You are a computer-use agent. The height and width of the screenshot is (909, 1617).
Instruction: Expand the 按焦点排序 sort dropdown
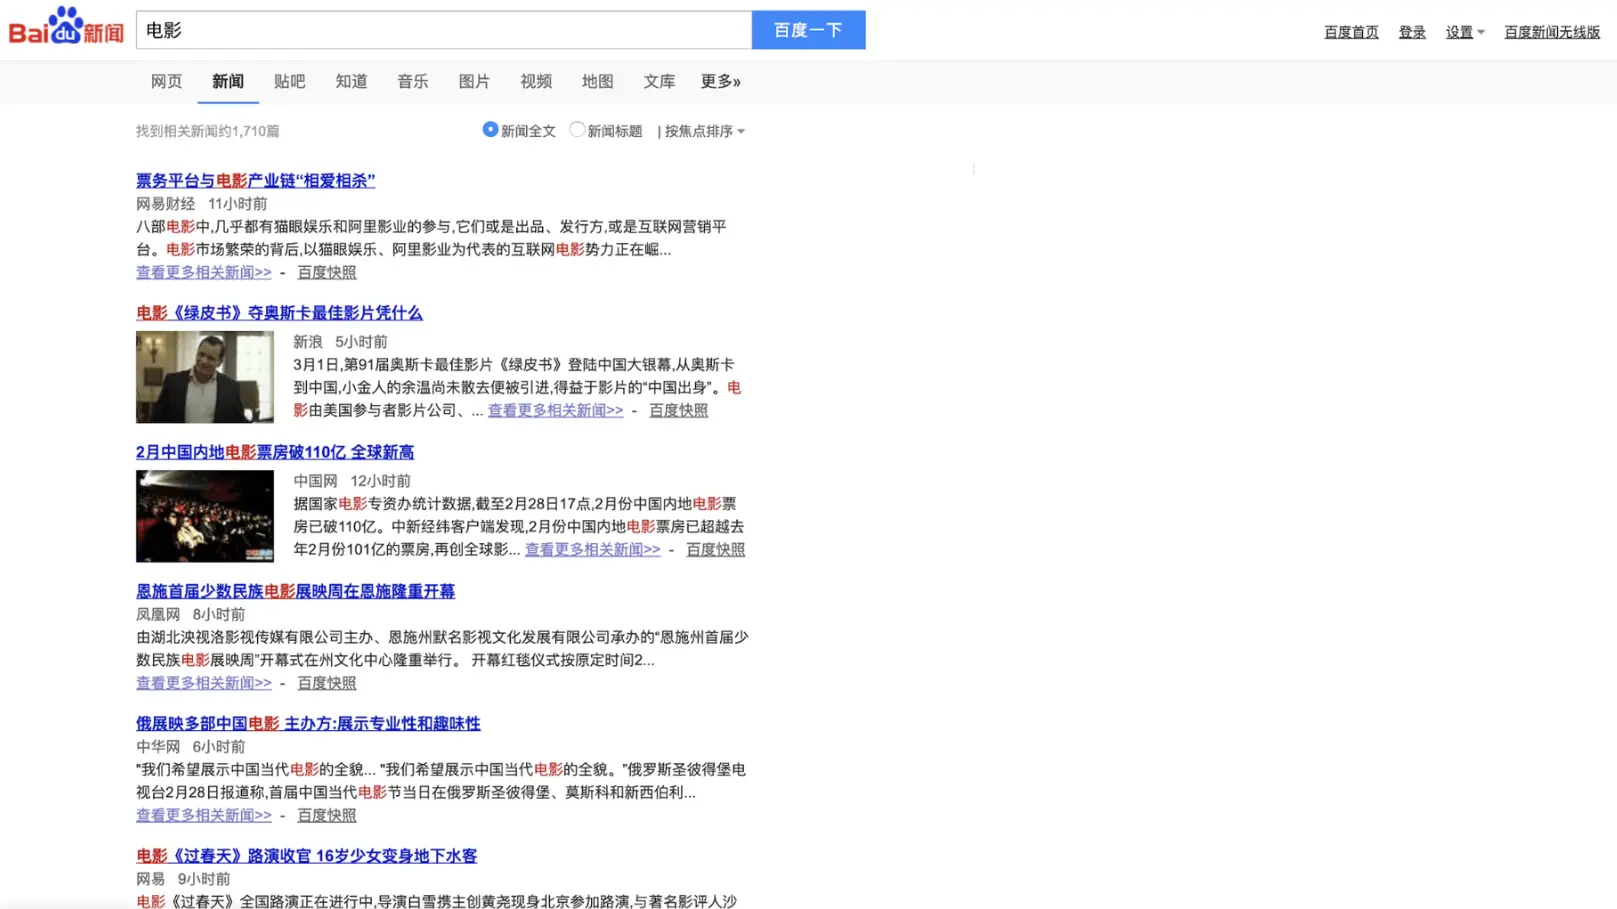(x=704, y=131)
